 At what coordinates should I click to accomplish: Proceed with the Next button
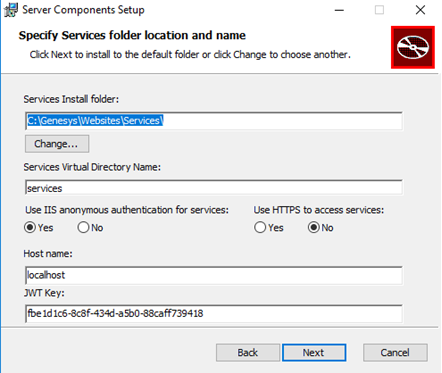[x=314, y=353]
